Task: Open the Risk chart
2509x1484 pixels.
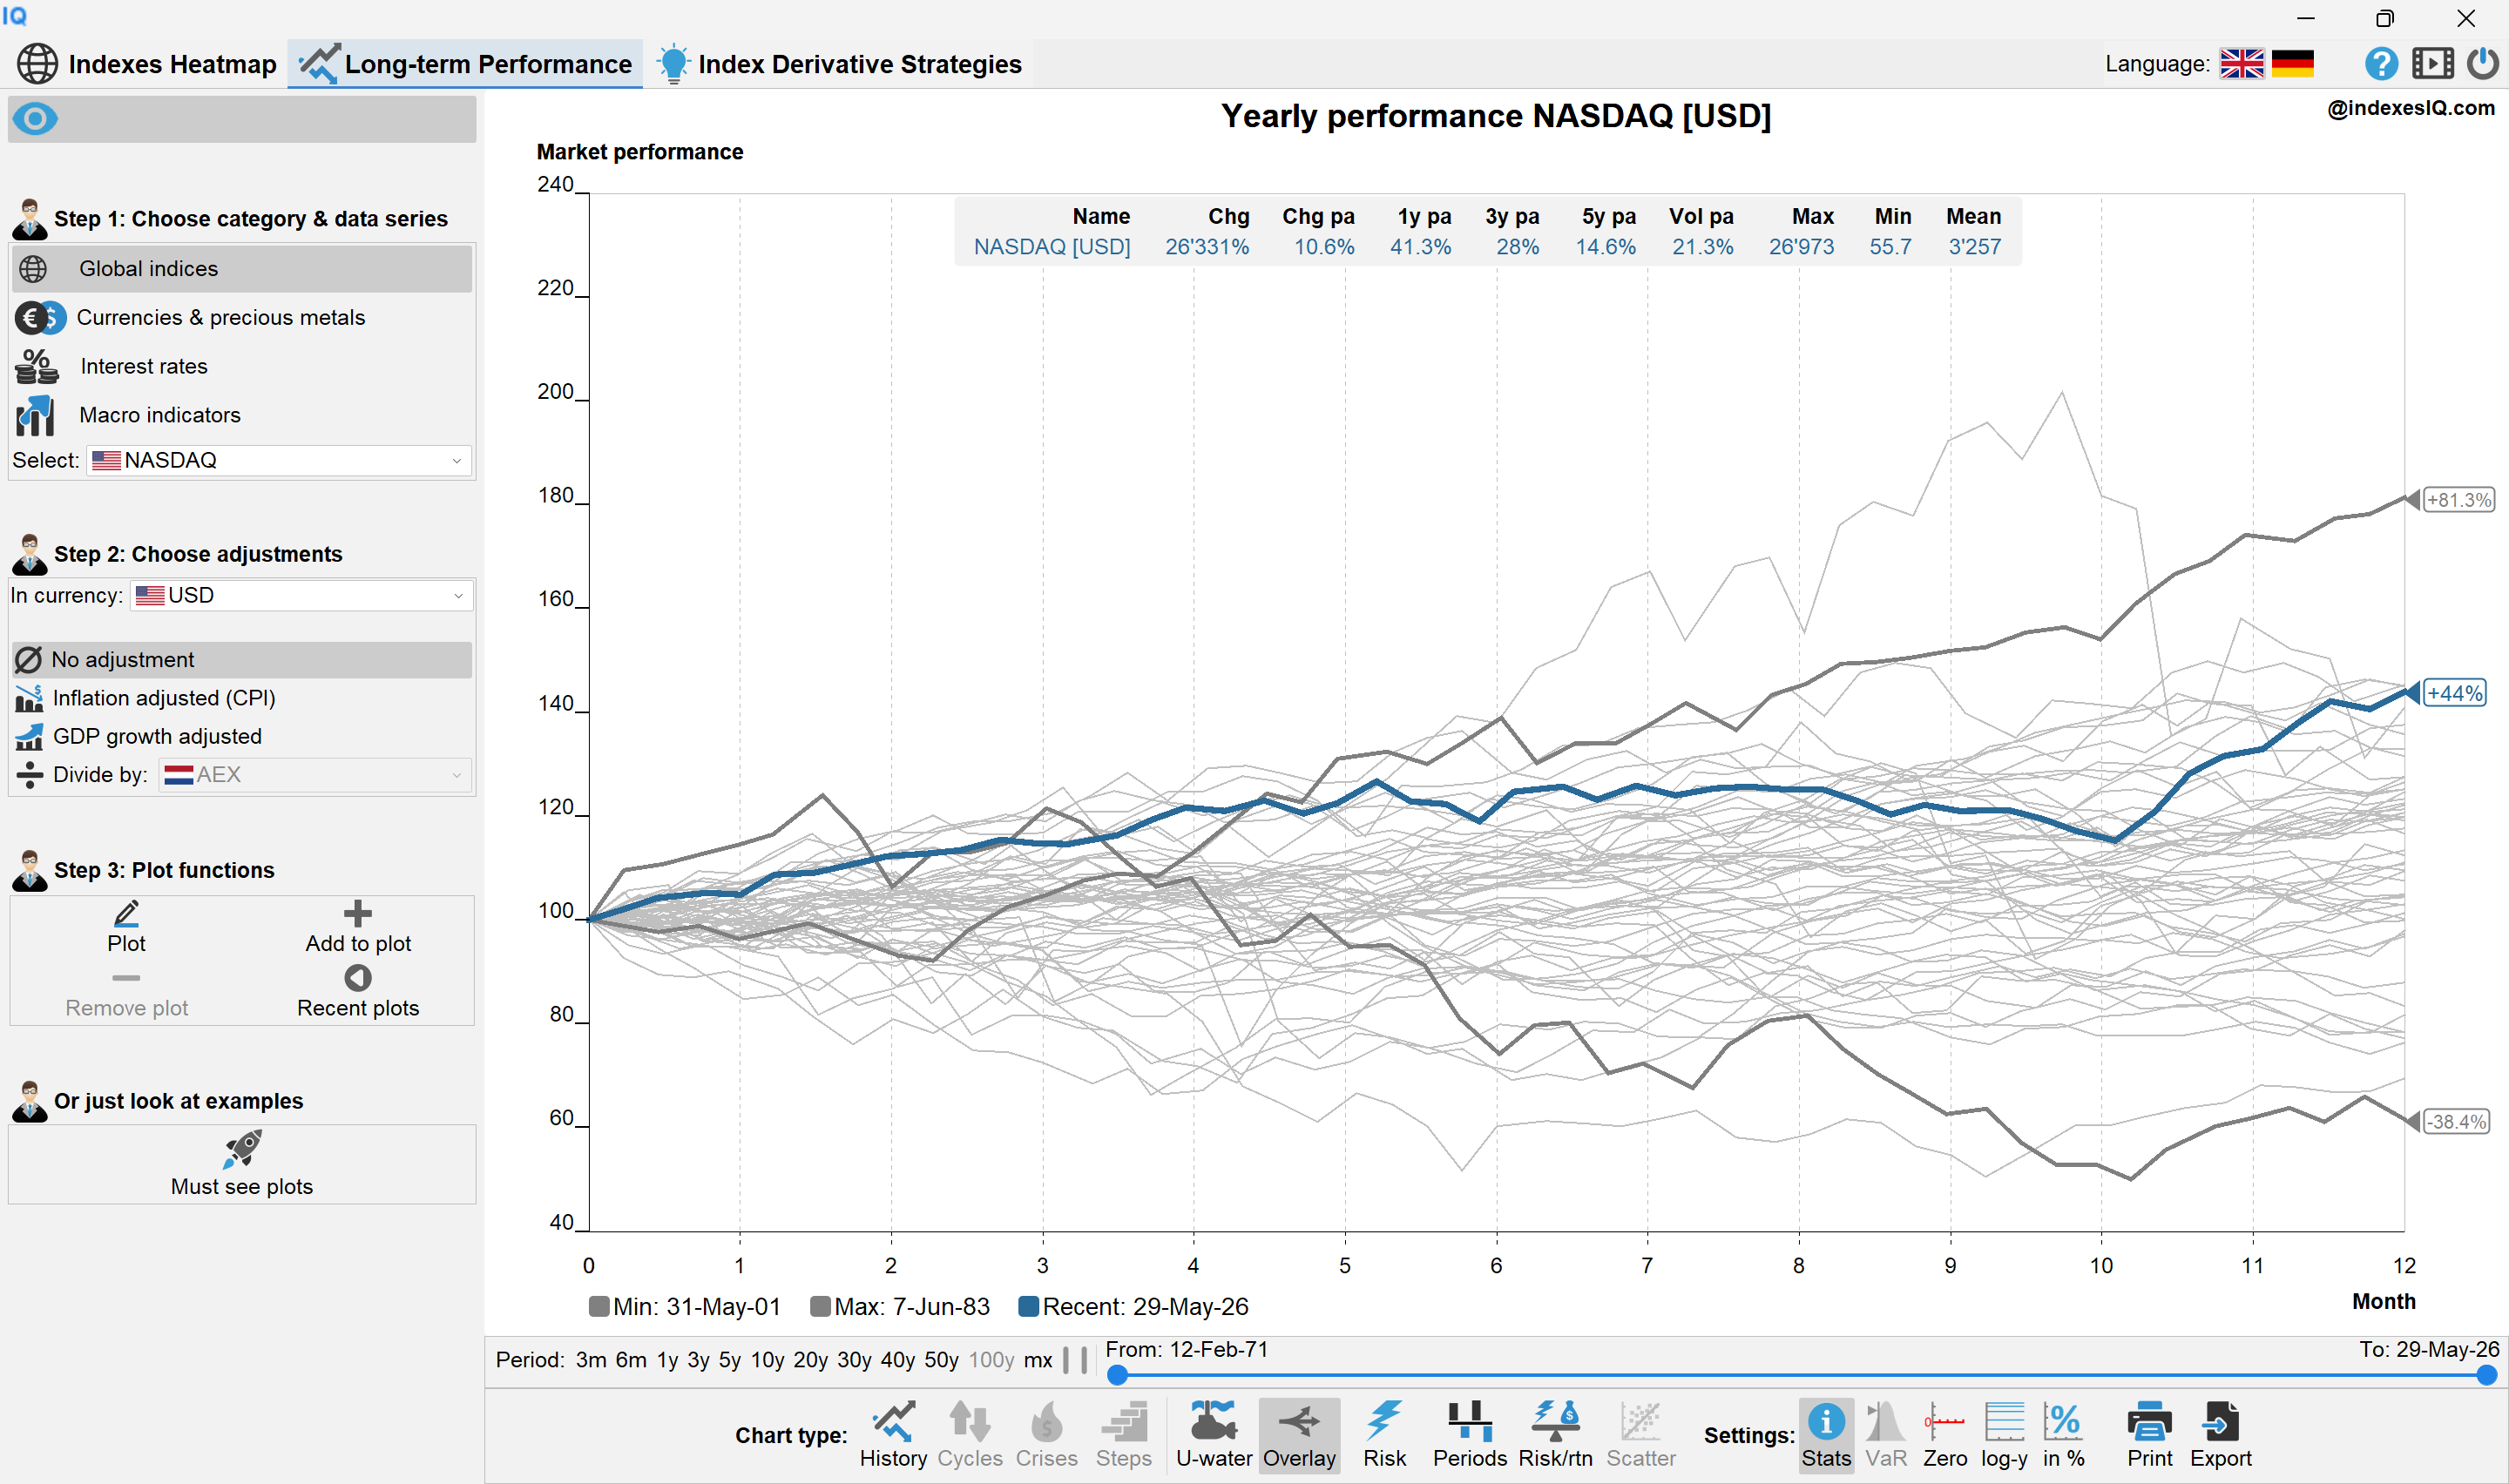Action: [x=1384, y=1434]
